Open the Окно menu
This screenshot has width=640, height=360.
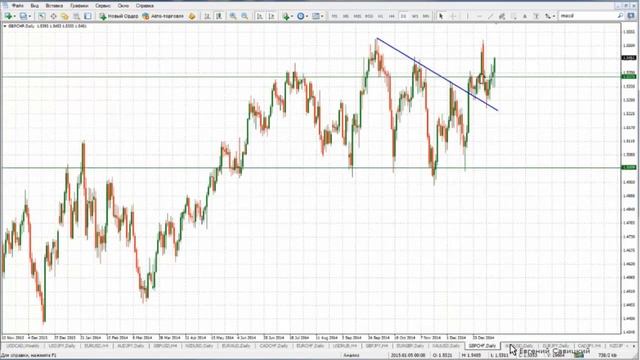point(123,6)
